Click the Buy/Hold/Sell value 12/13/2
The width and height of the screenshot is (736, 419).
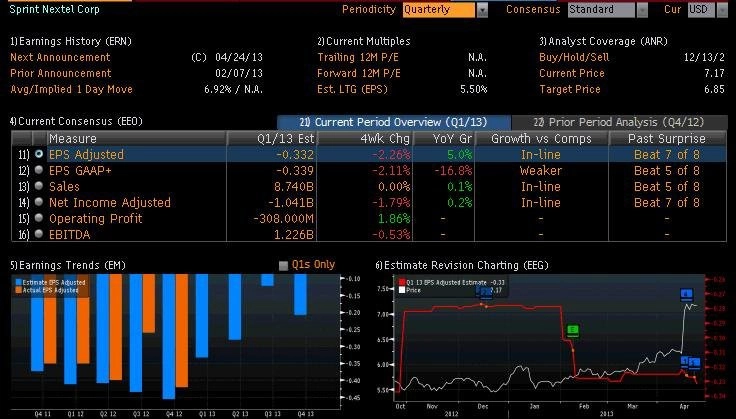(704, 57)
